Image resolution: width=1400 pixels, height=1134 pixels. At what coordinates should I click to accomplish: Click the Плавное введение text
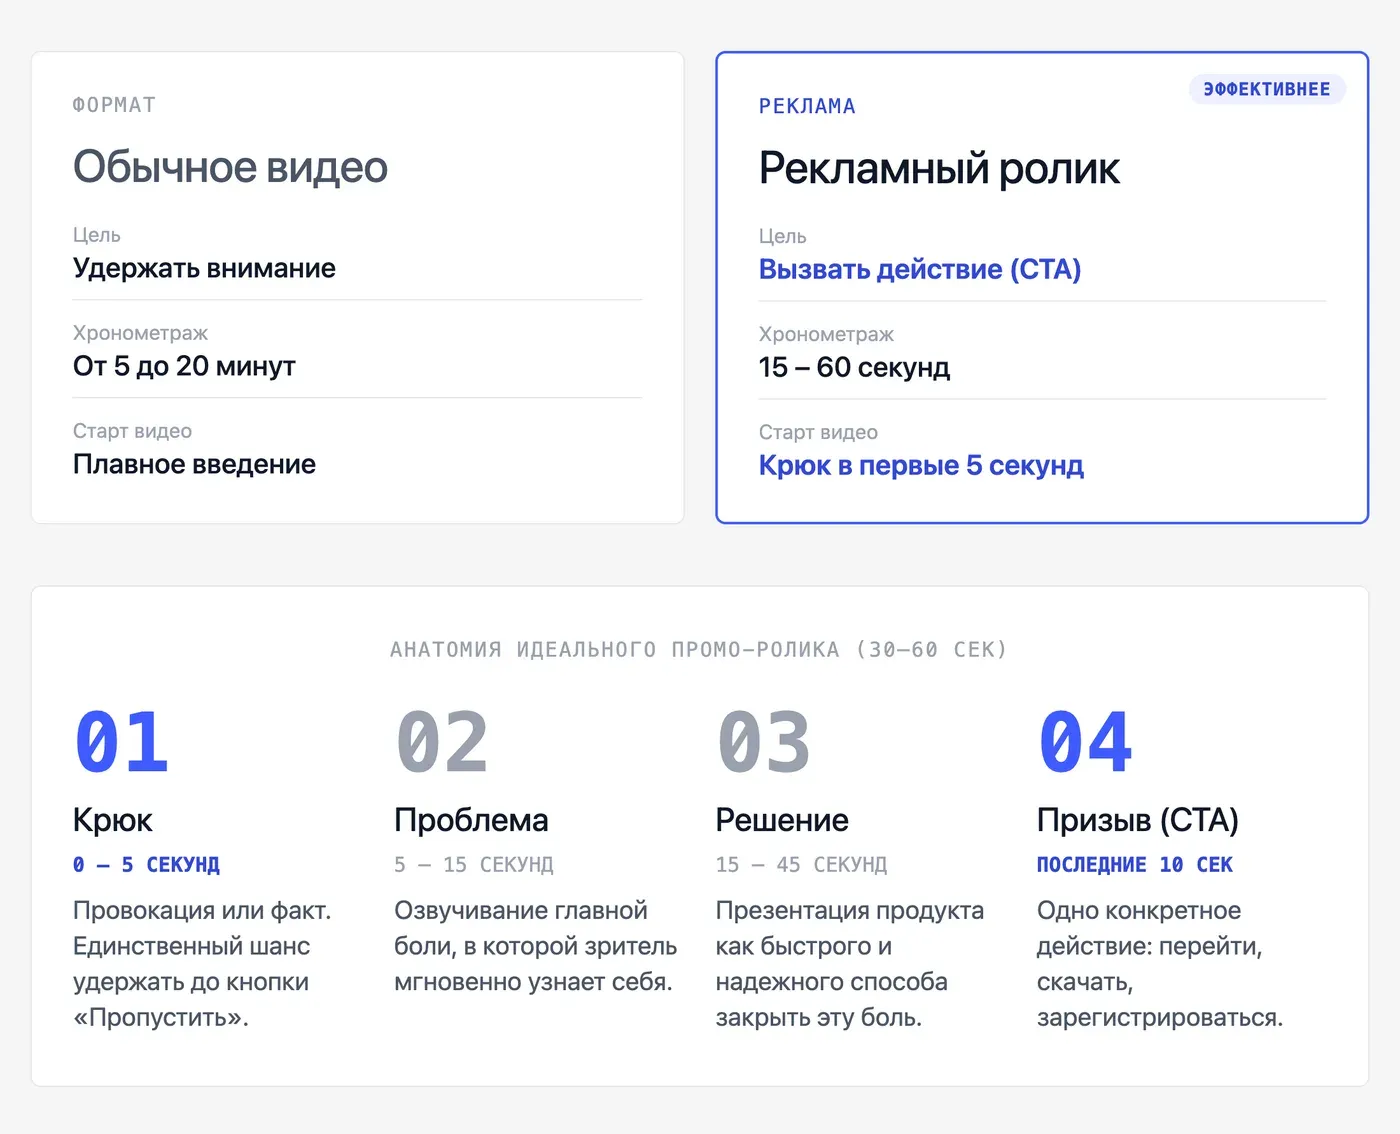[x=194, y=464]
